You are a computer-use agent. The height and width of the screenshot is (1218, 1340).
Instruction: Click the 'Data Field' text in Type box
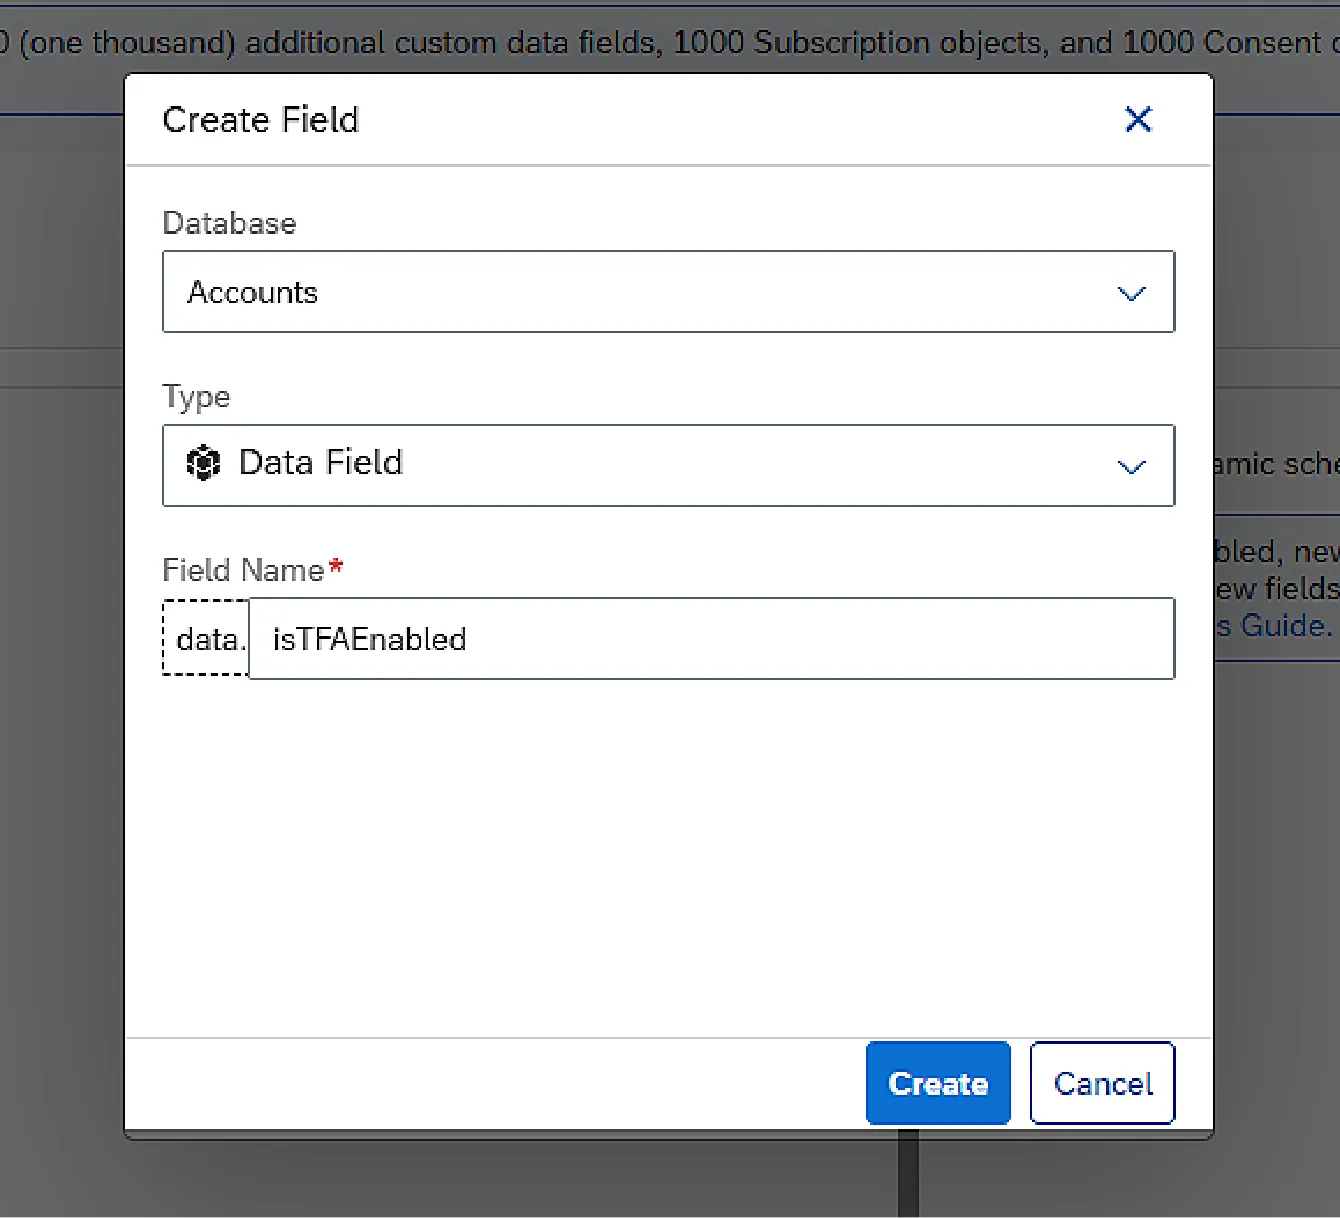(320, 463)
